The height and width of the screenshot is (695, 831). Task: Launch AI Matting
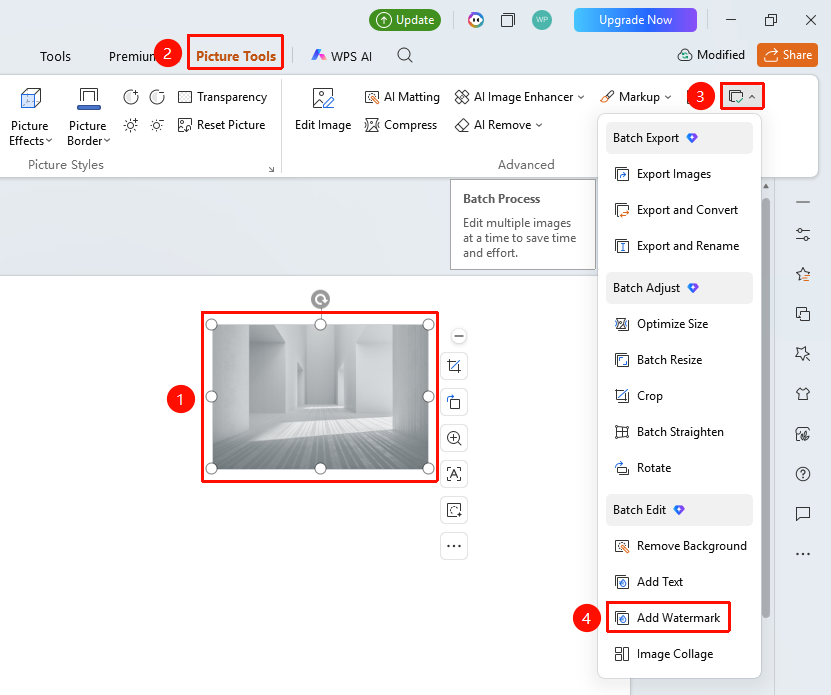coord(402,97)
